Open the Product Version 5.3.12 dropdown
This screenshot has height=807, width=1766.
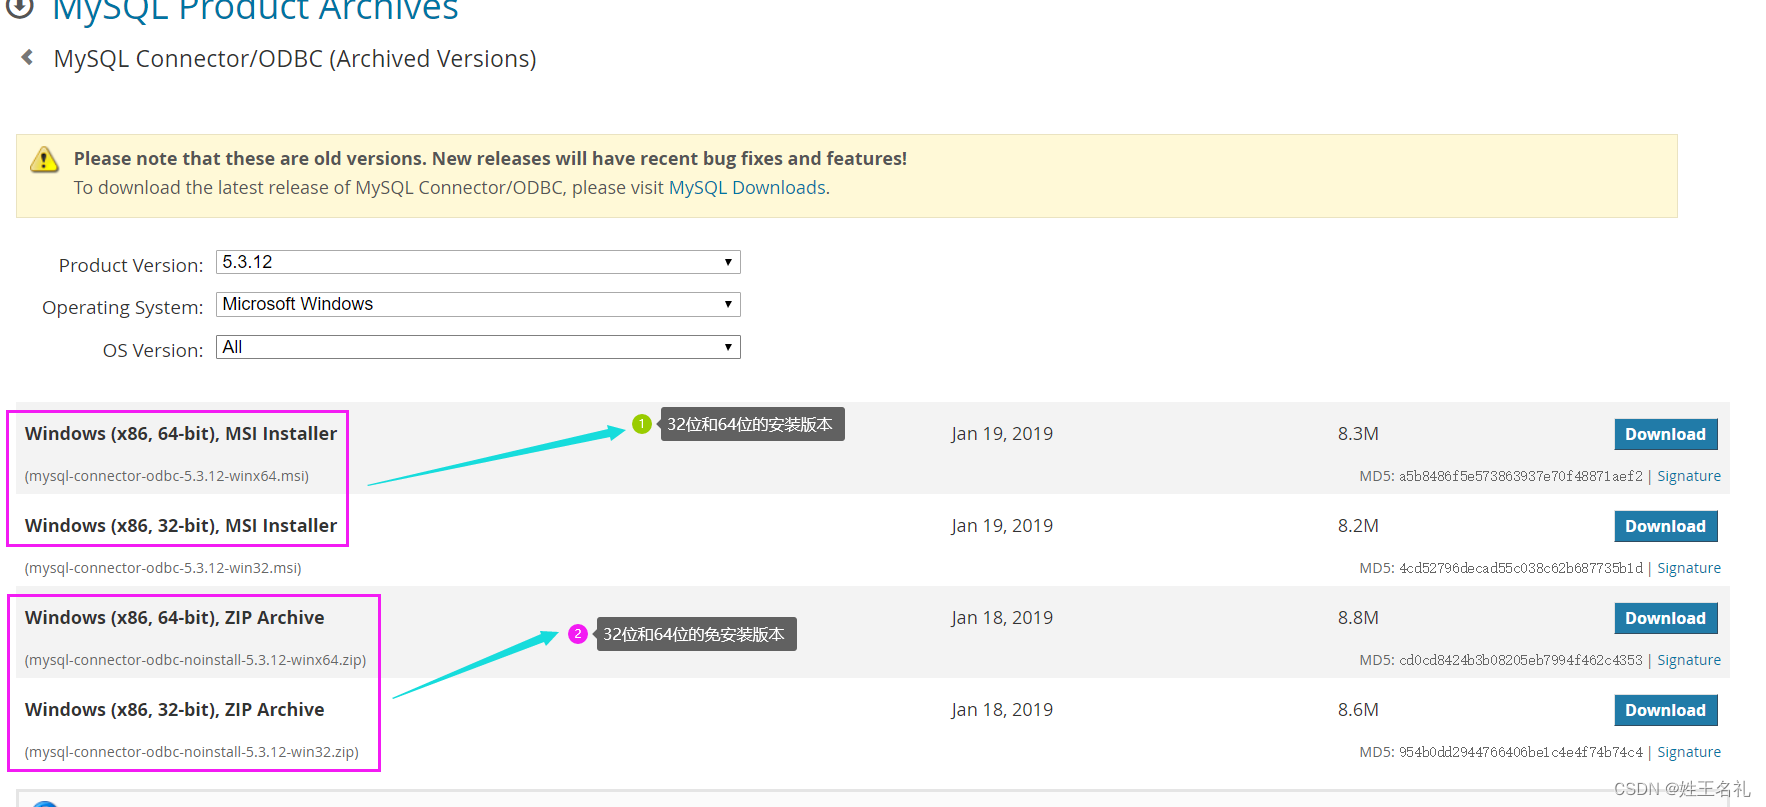[x=478, y=262]
